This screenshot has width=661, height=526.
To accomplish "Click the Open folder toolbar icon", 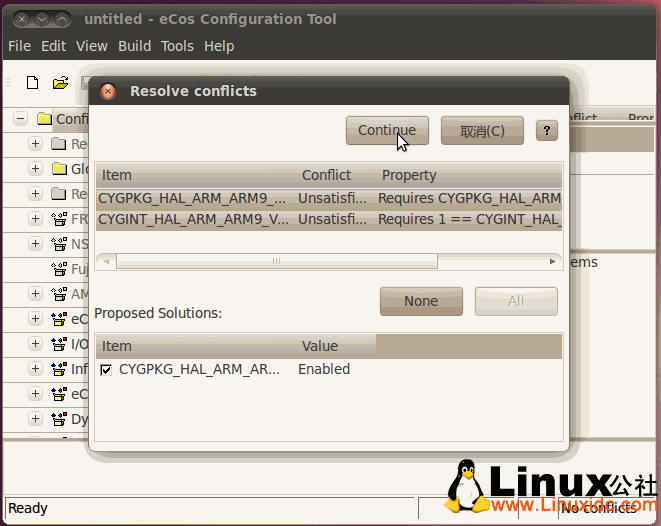I will pyautogui.click(x=60, y=83).
